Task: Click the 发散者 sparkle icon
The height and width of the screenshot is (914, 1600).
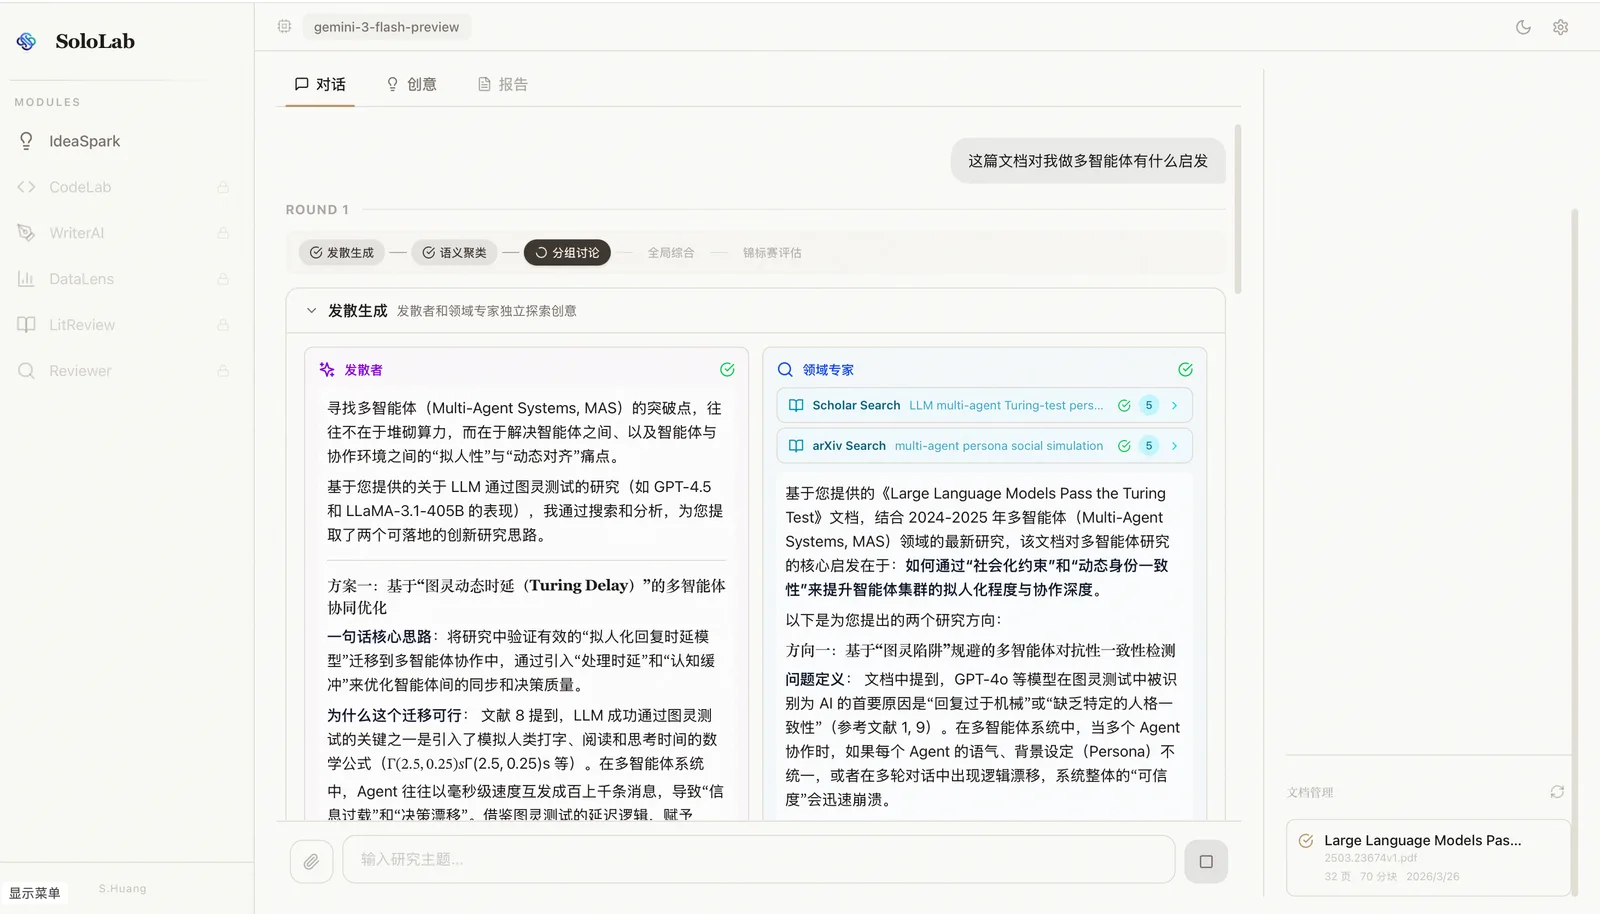Action: coord(327,370)
